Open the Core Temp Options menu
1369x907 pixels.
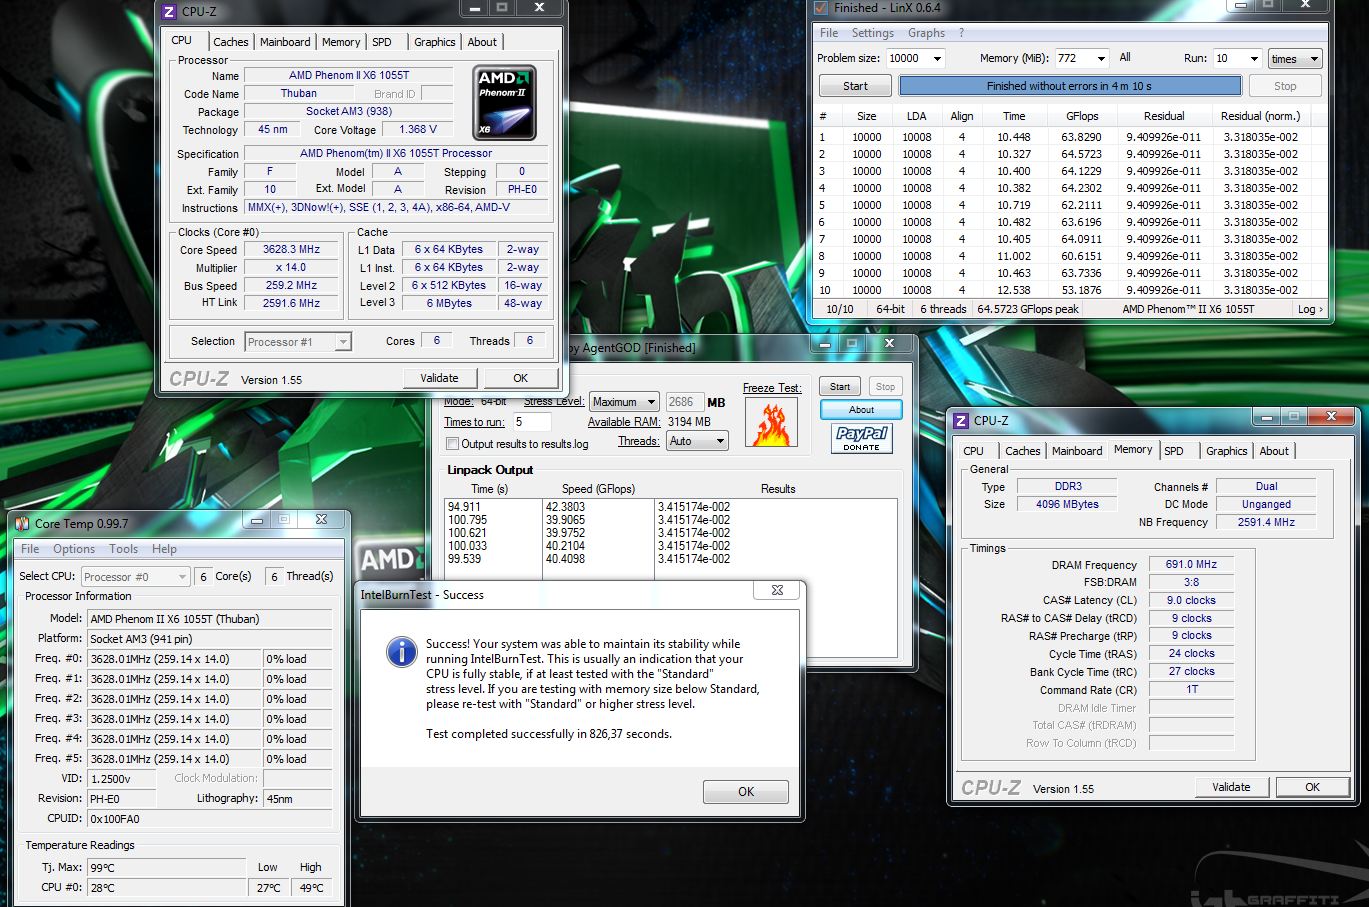click(x=74, y=549)
